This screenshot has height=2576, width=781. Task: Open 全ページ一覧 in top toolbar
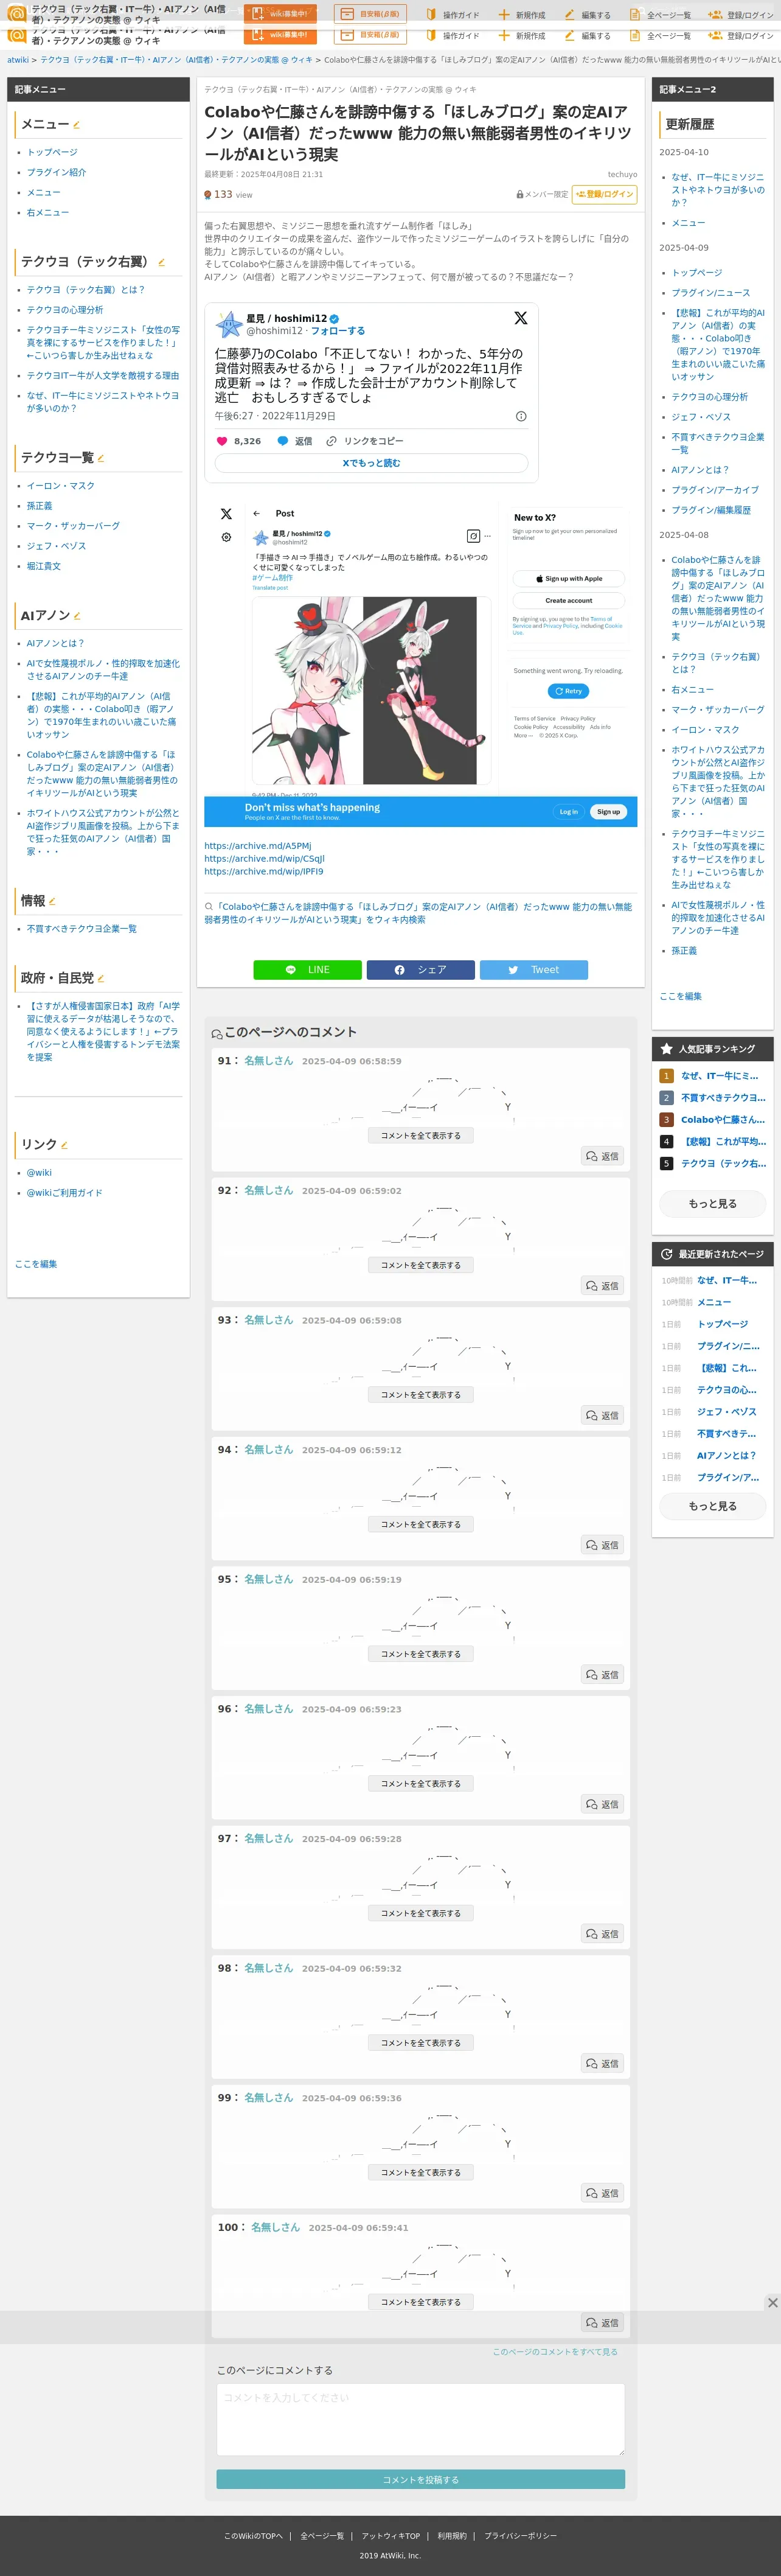coord(660,15)
